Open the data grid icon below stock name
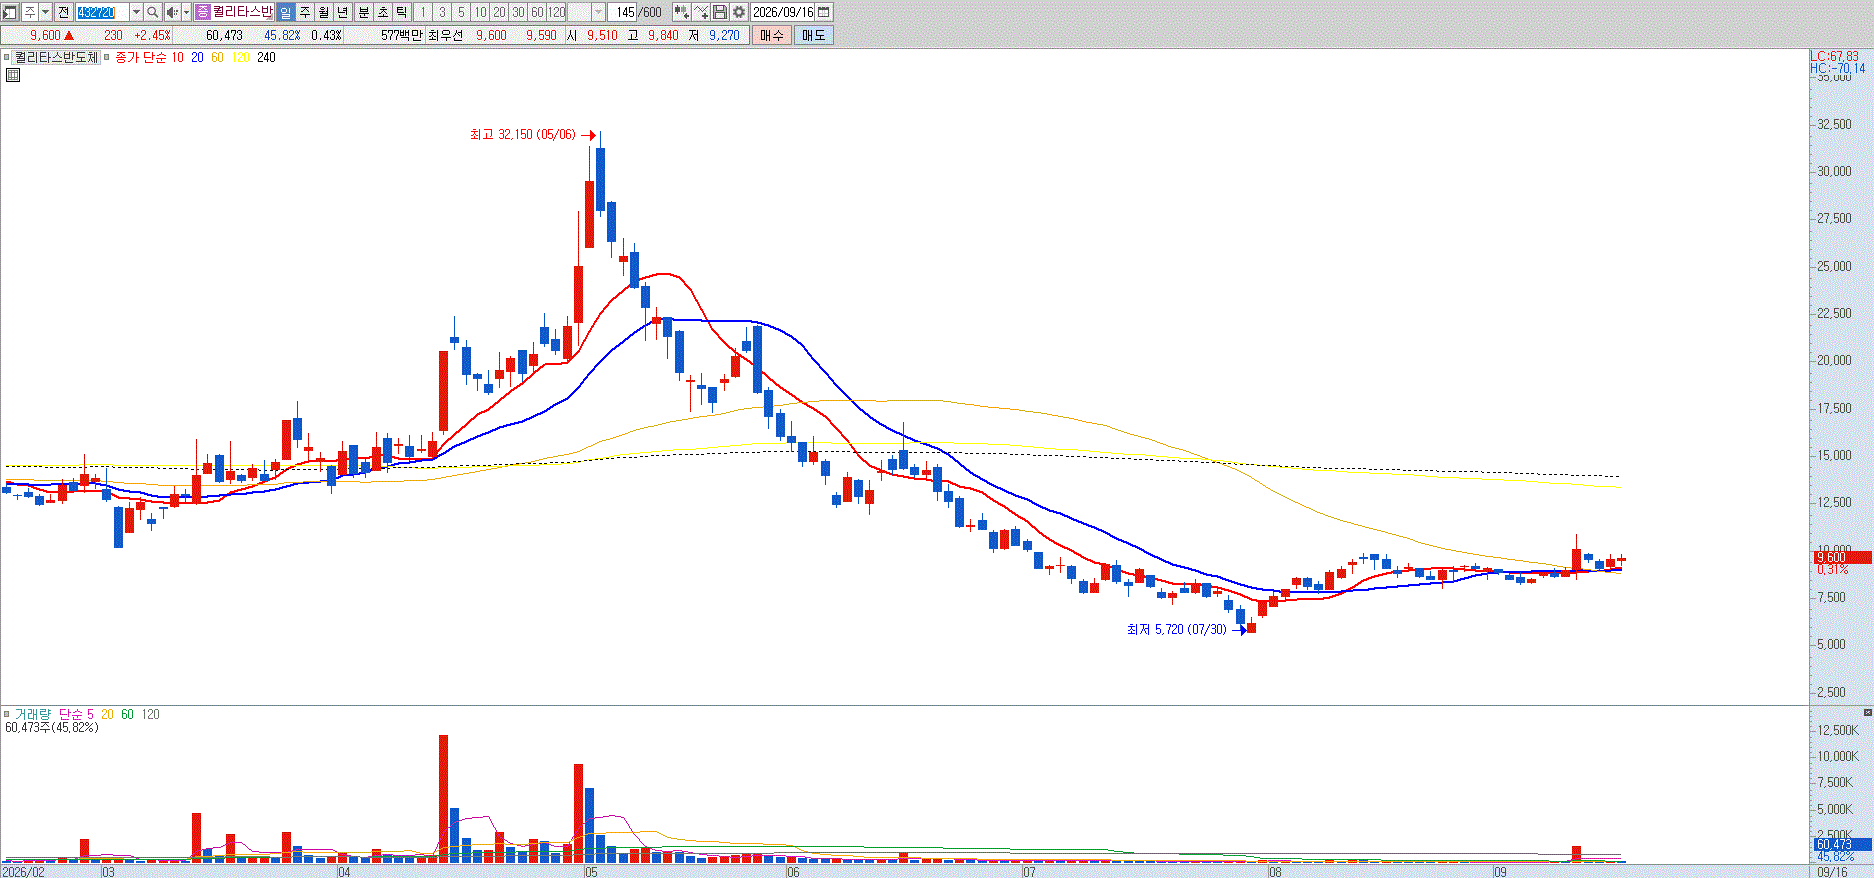 click(x=13, y=75)
